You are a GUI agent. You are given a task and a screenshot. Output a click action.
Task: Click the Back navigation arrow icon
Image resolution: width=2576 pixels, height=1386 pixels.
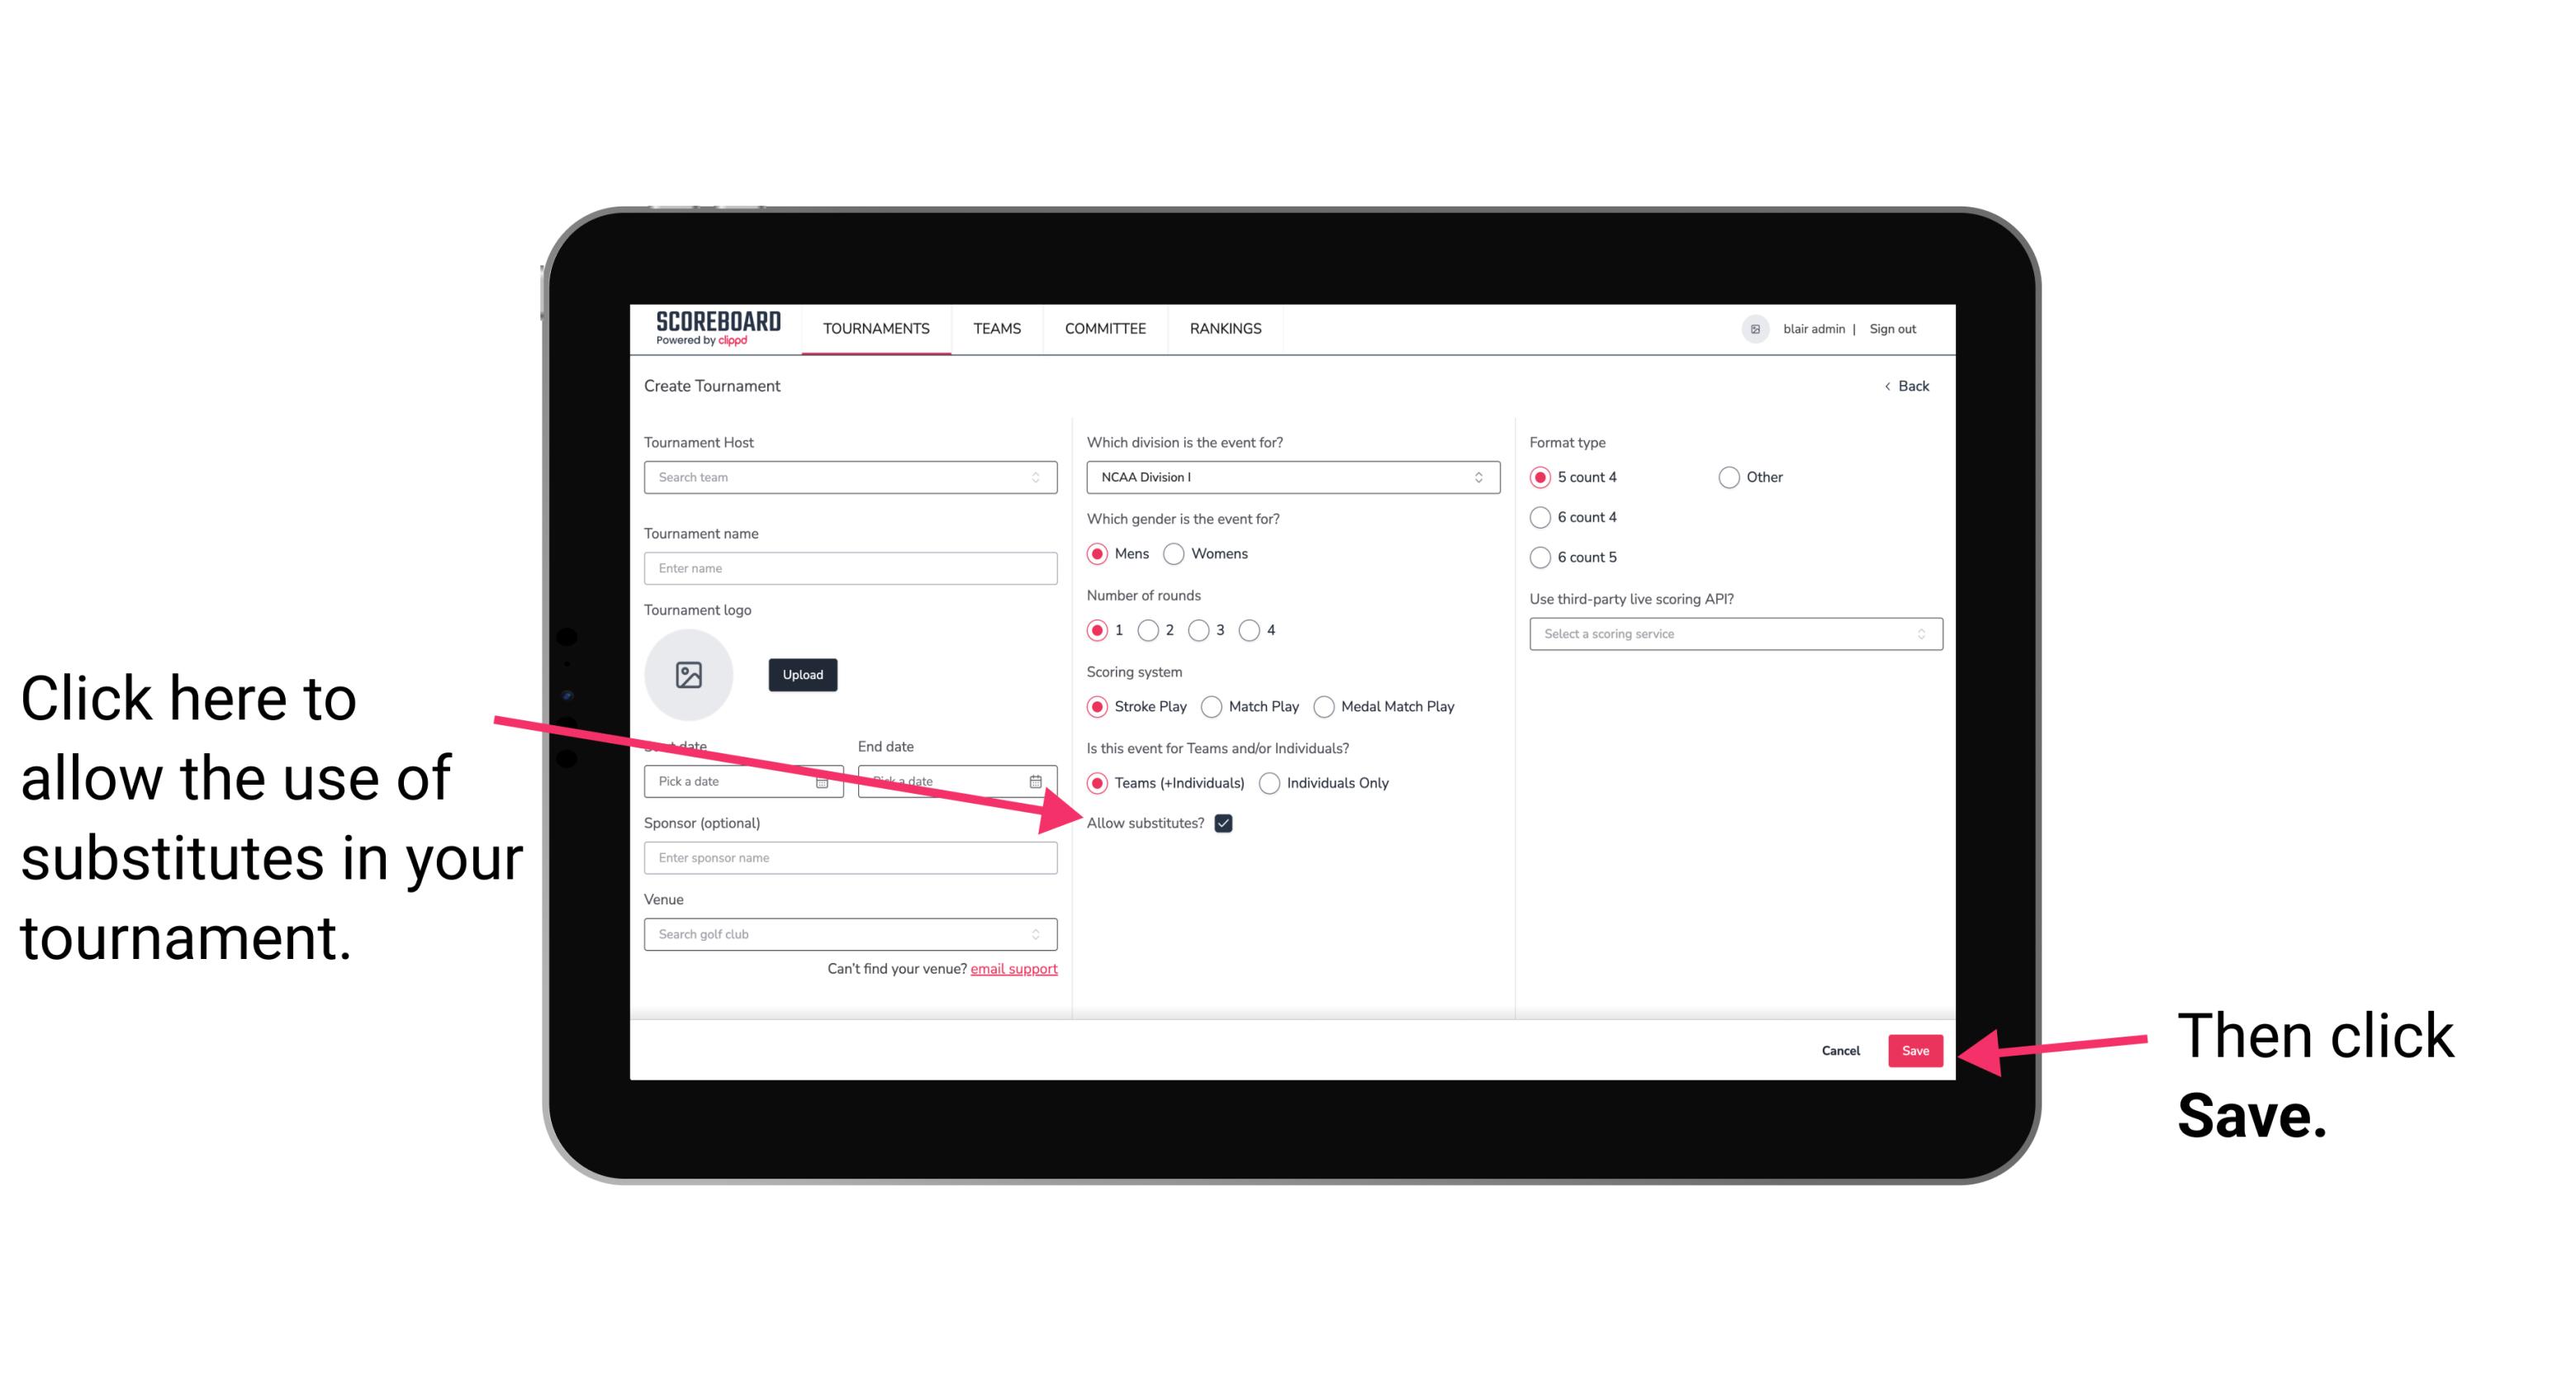(1887, 386)
